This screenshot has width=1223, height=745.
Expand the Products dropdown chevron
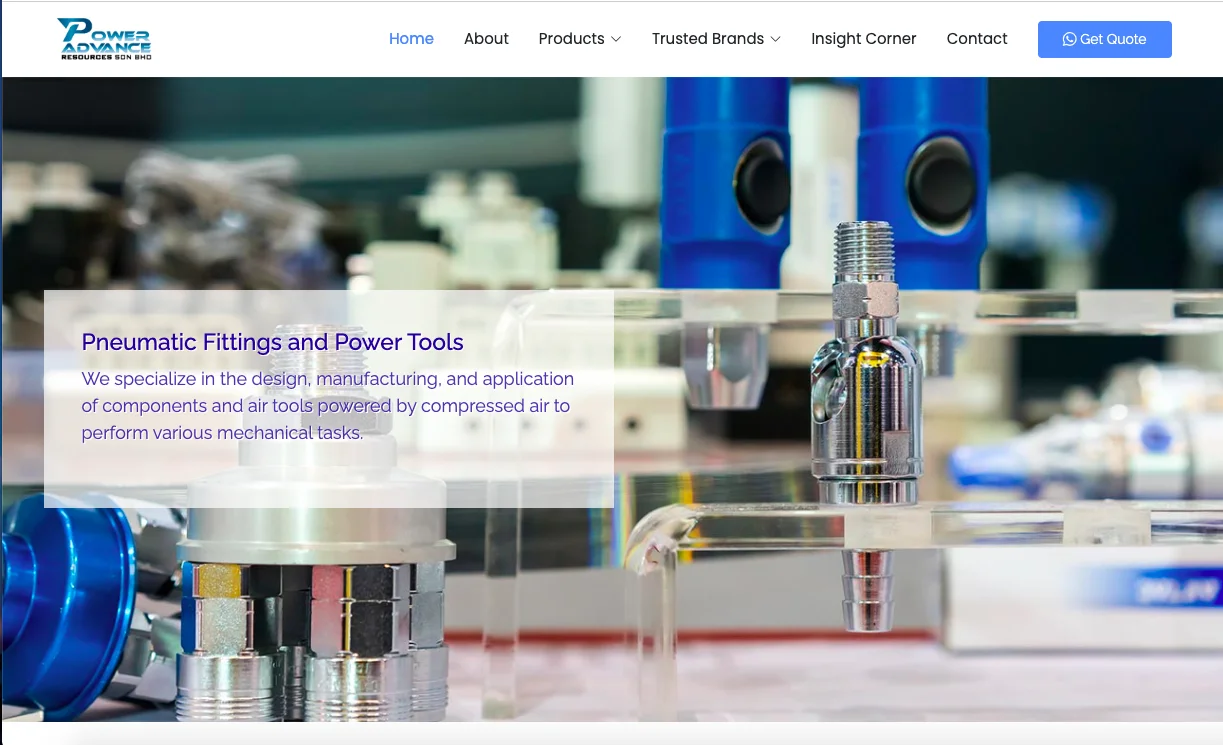tap(616, 39)
